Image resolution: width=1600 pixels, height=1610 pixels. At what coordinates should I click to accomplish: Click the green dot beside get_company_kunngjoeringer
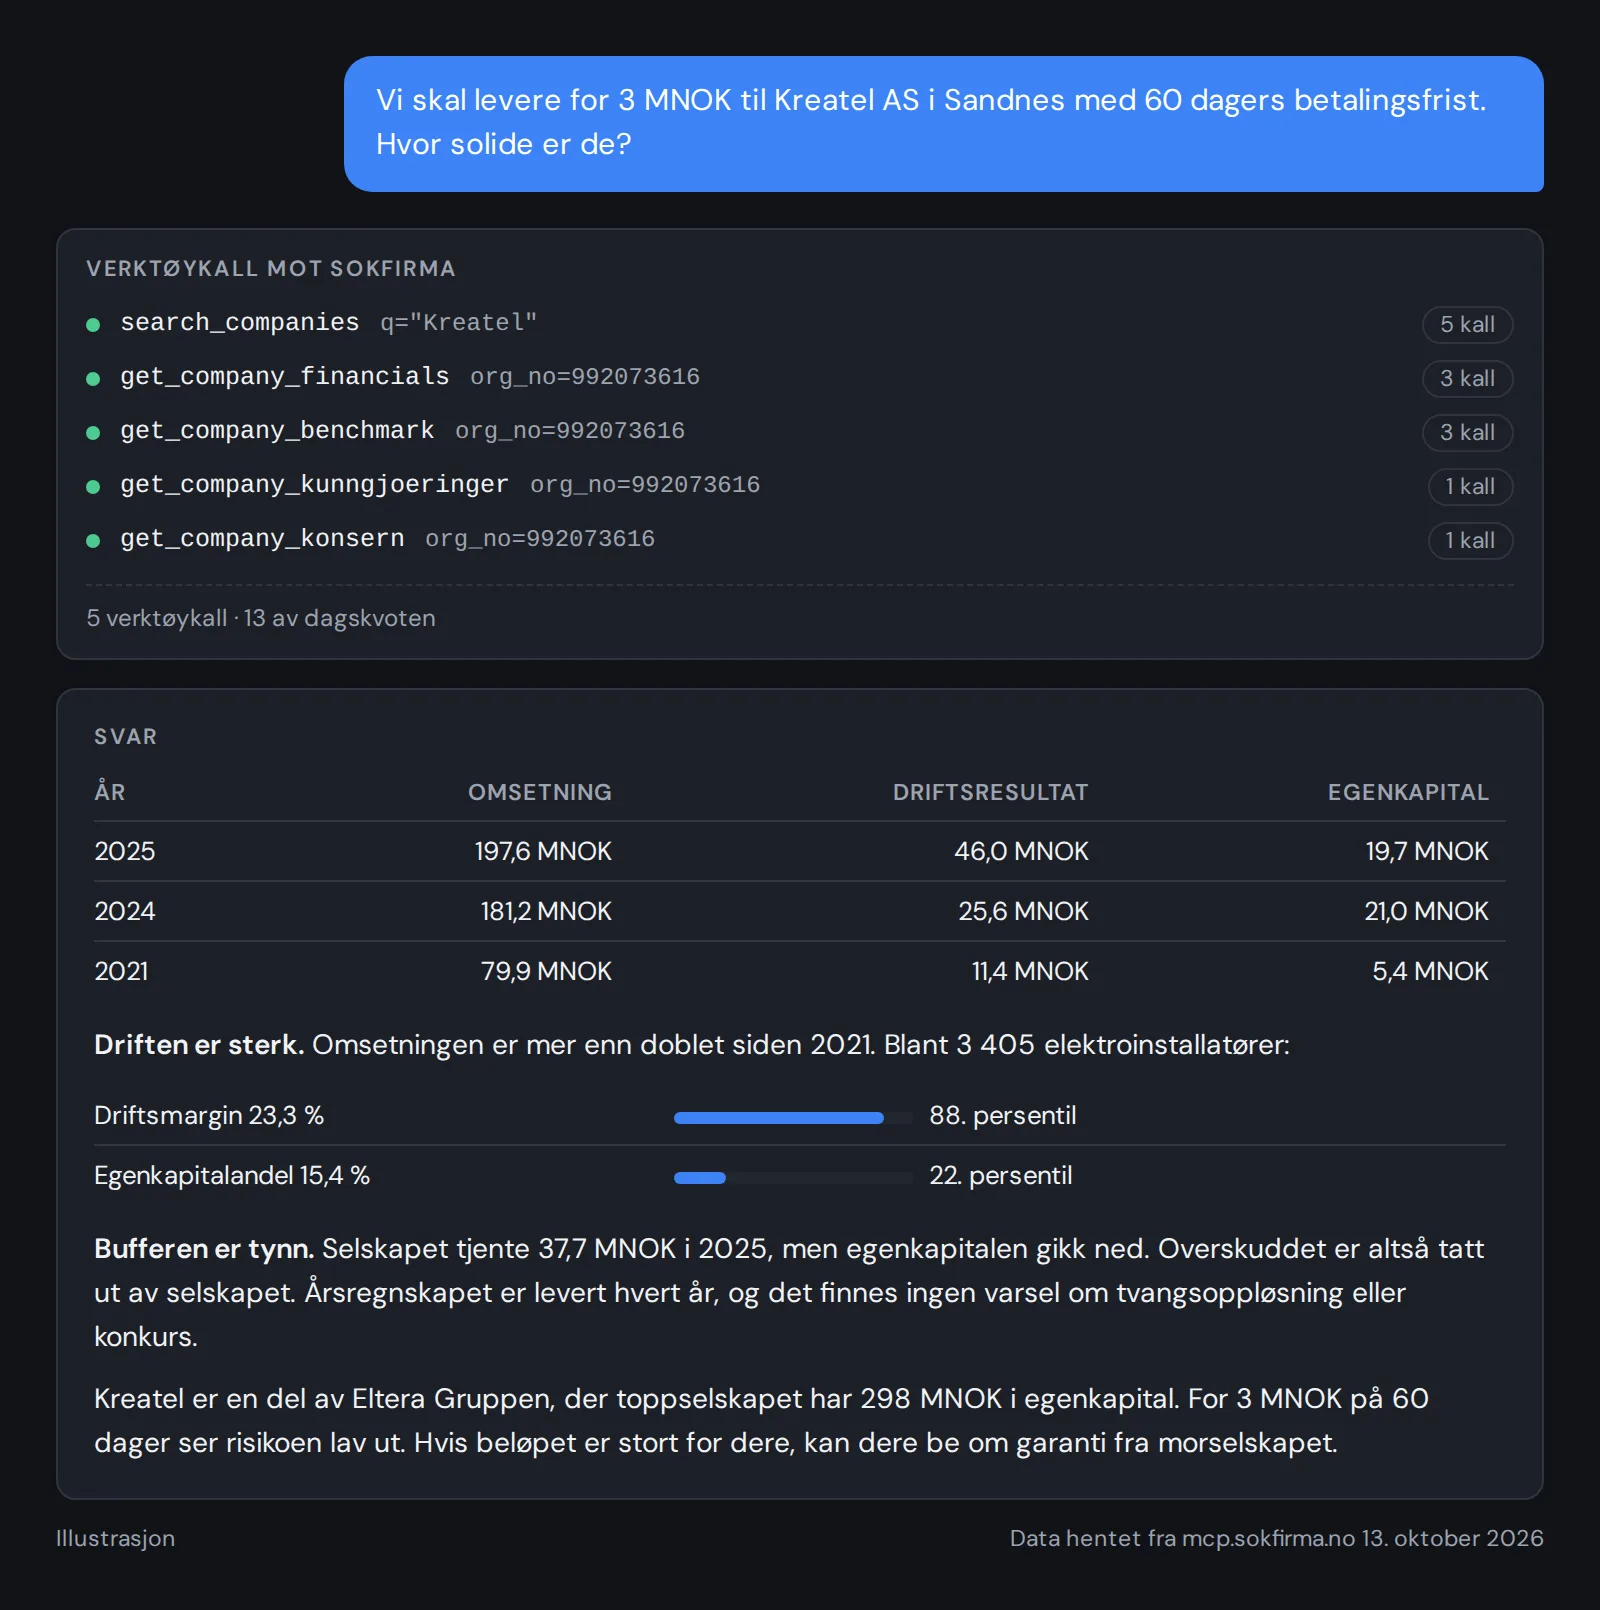point(93,487)
